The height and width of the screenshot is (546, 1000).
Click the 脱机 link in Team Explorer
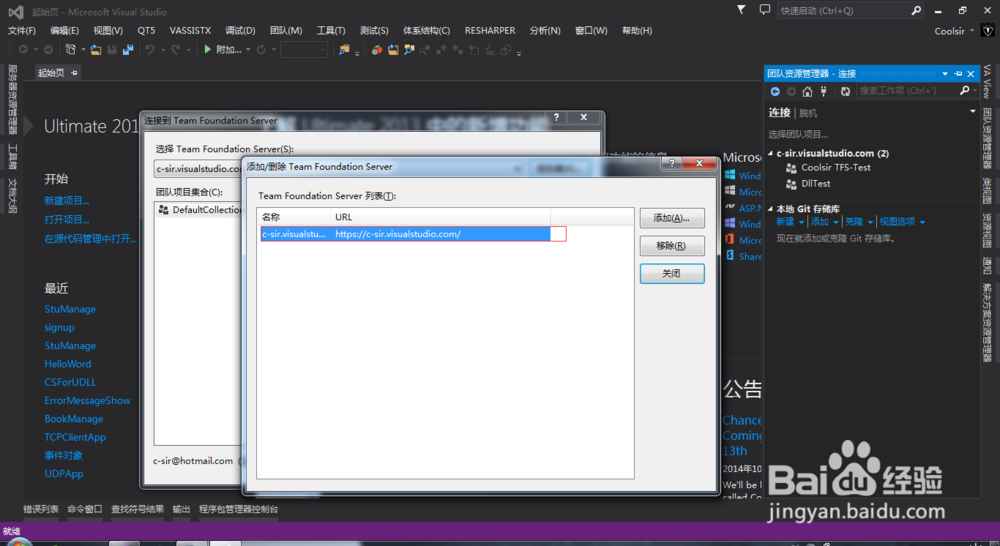coord(808,113)
